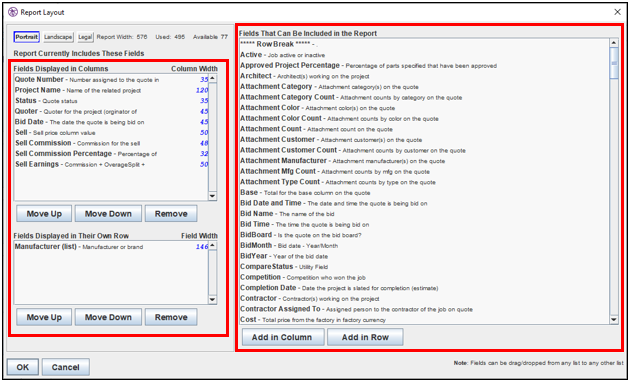Screen dimensions: 633x385
Task: Select Manufacturer (list) row field
Action: click(111, 247)
